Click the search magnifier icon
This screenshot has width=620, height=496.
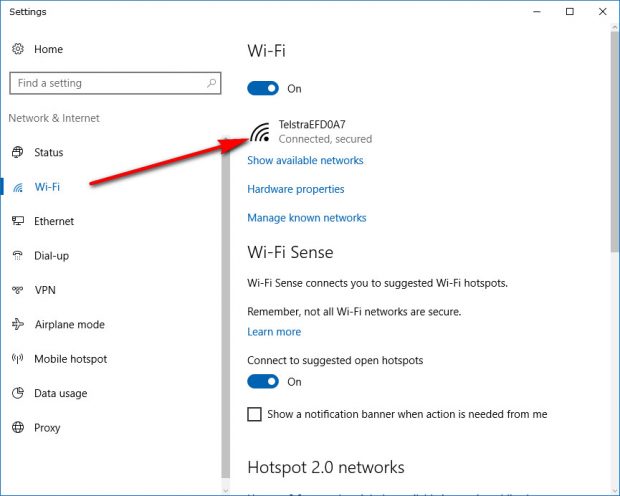point(211,83)
